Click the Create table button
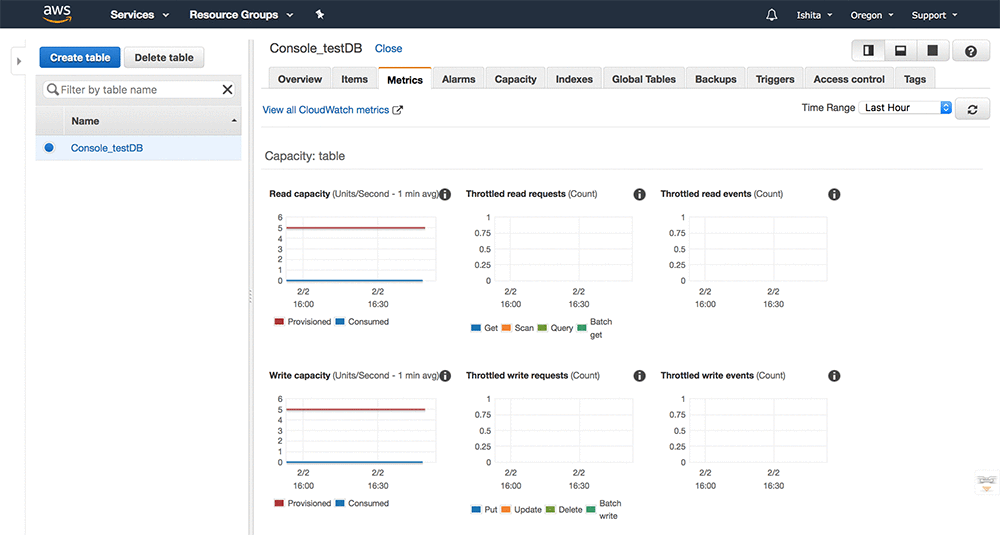1000x535 pixels. pos(80,58)
